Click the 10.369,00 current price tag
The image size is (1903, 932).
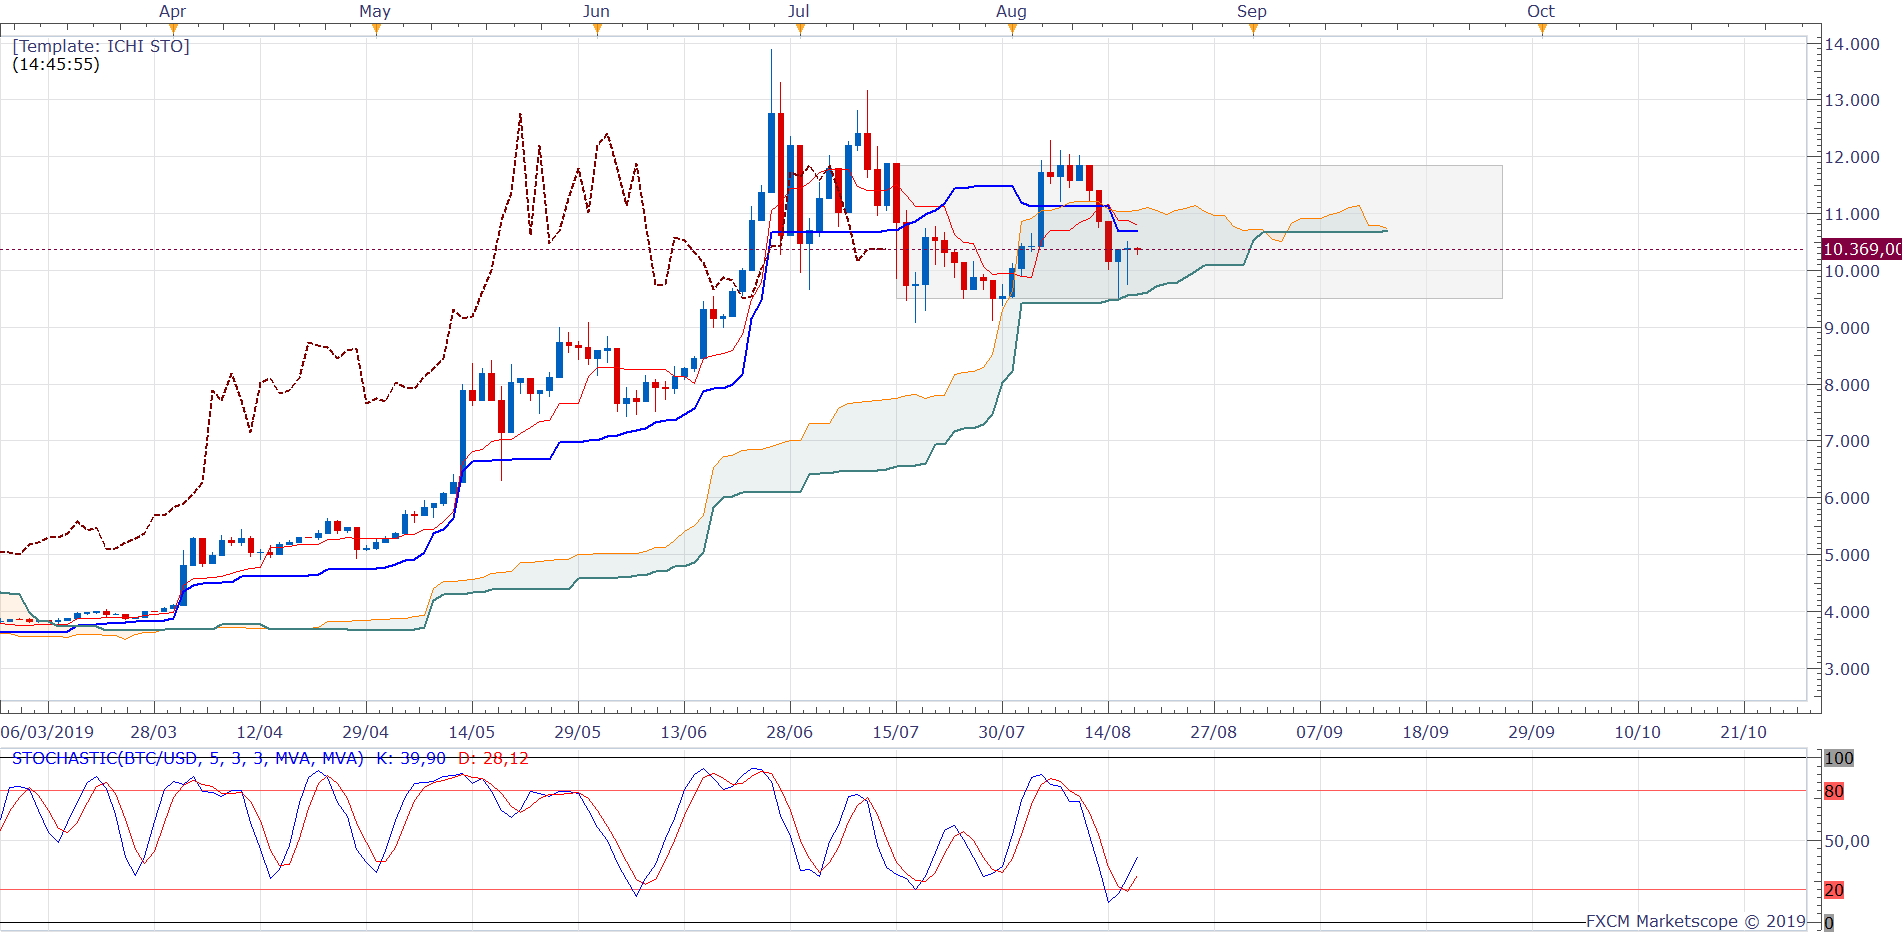click(x=1862, y=249)
